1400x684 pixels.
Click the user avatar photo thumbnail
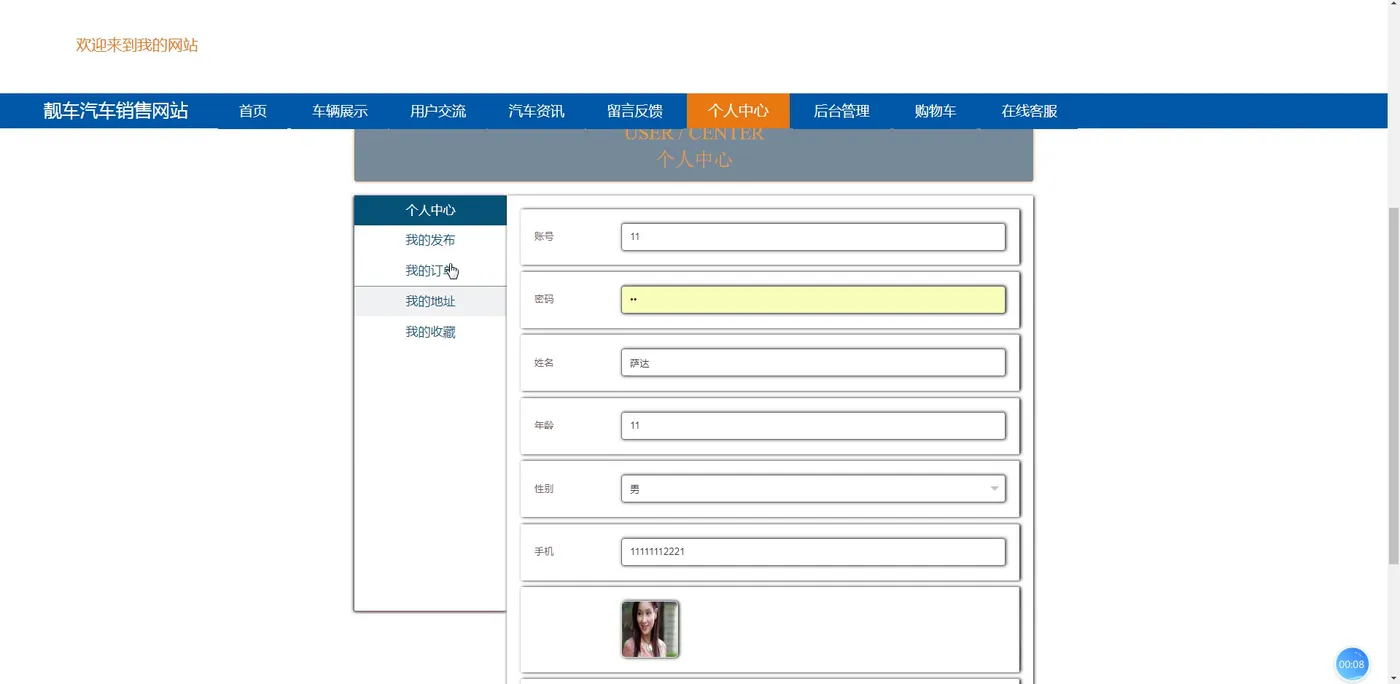(x=650, y=629)
